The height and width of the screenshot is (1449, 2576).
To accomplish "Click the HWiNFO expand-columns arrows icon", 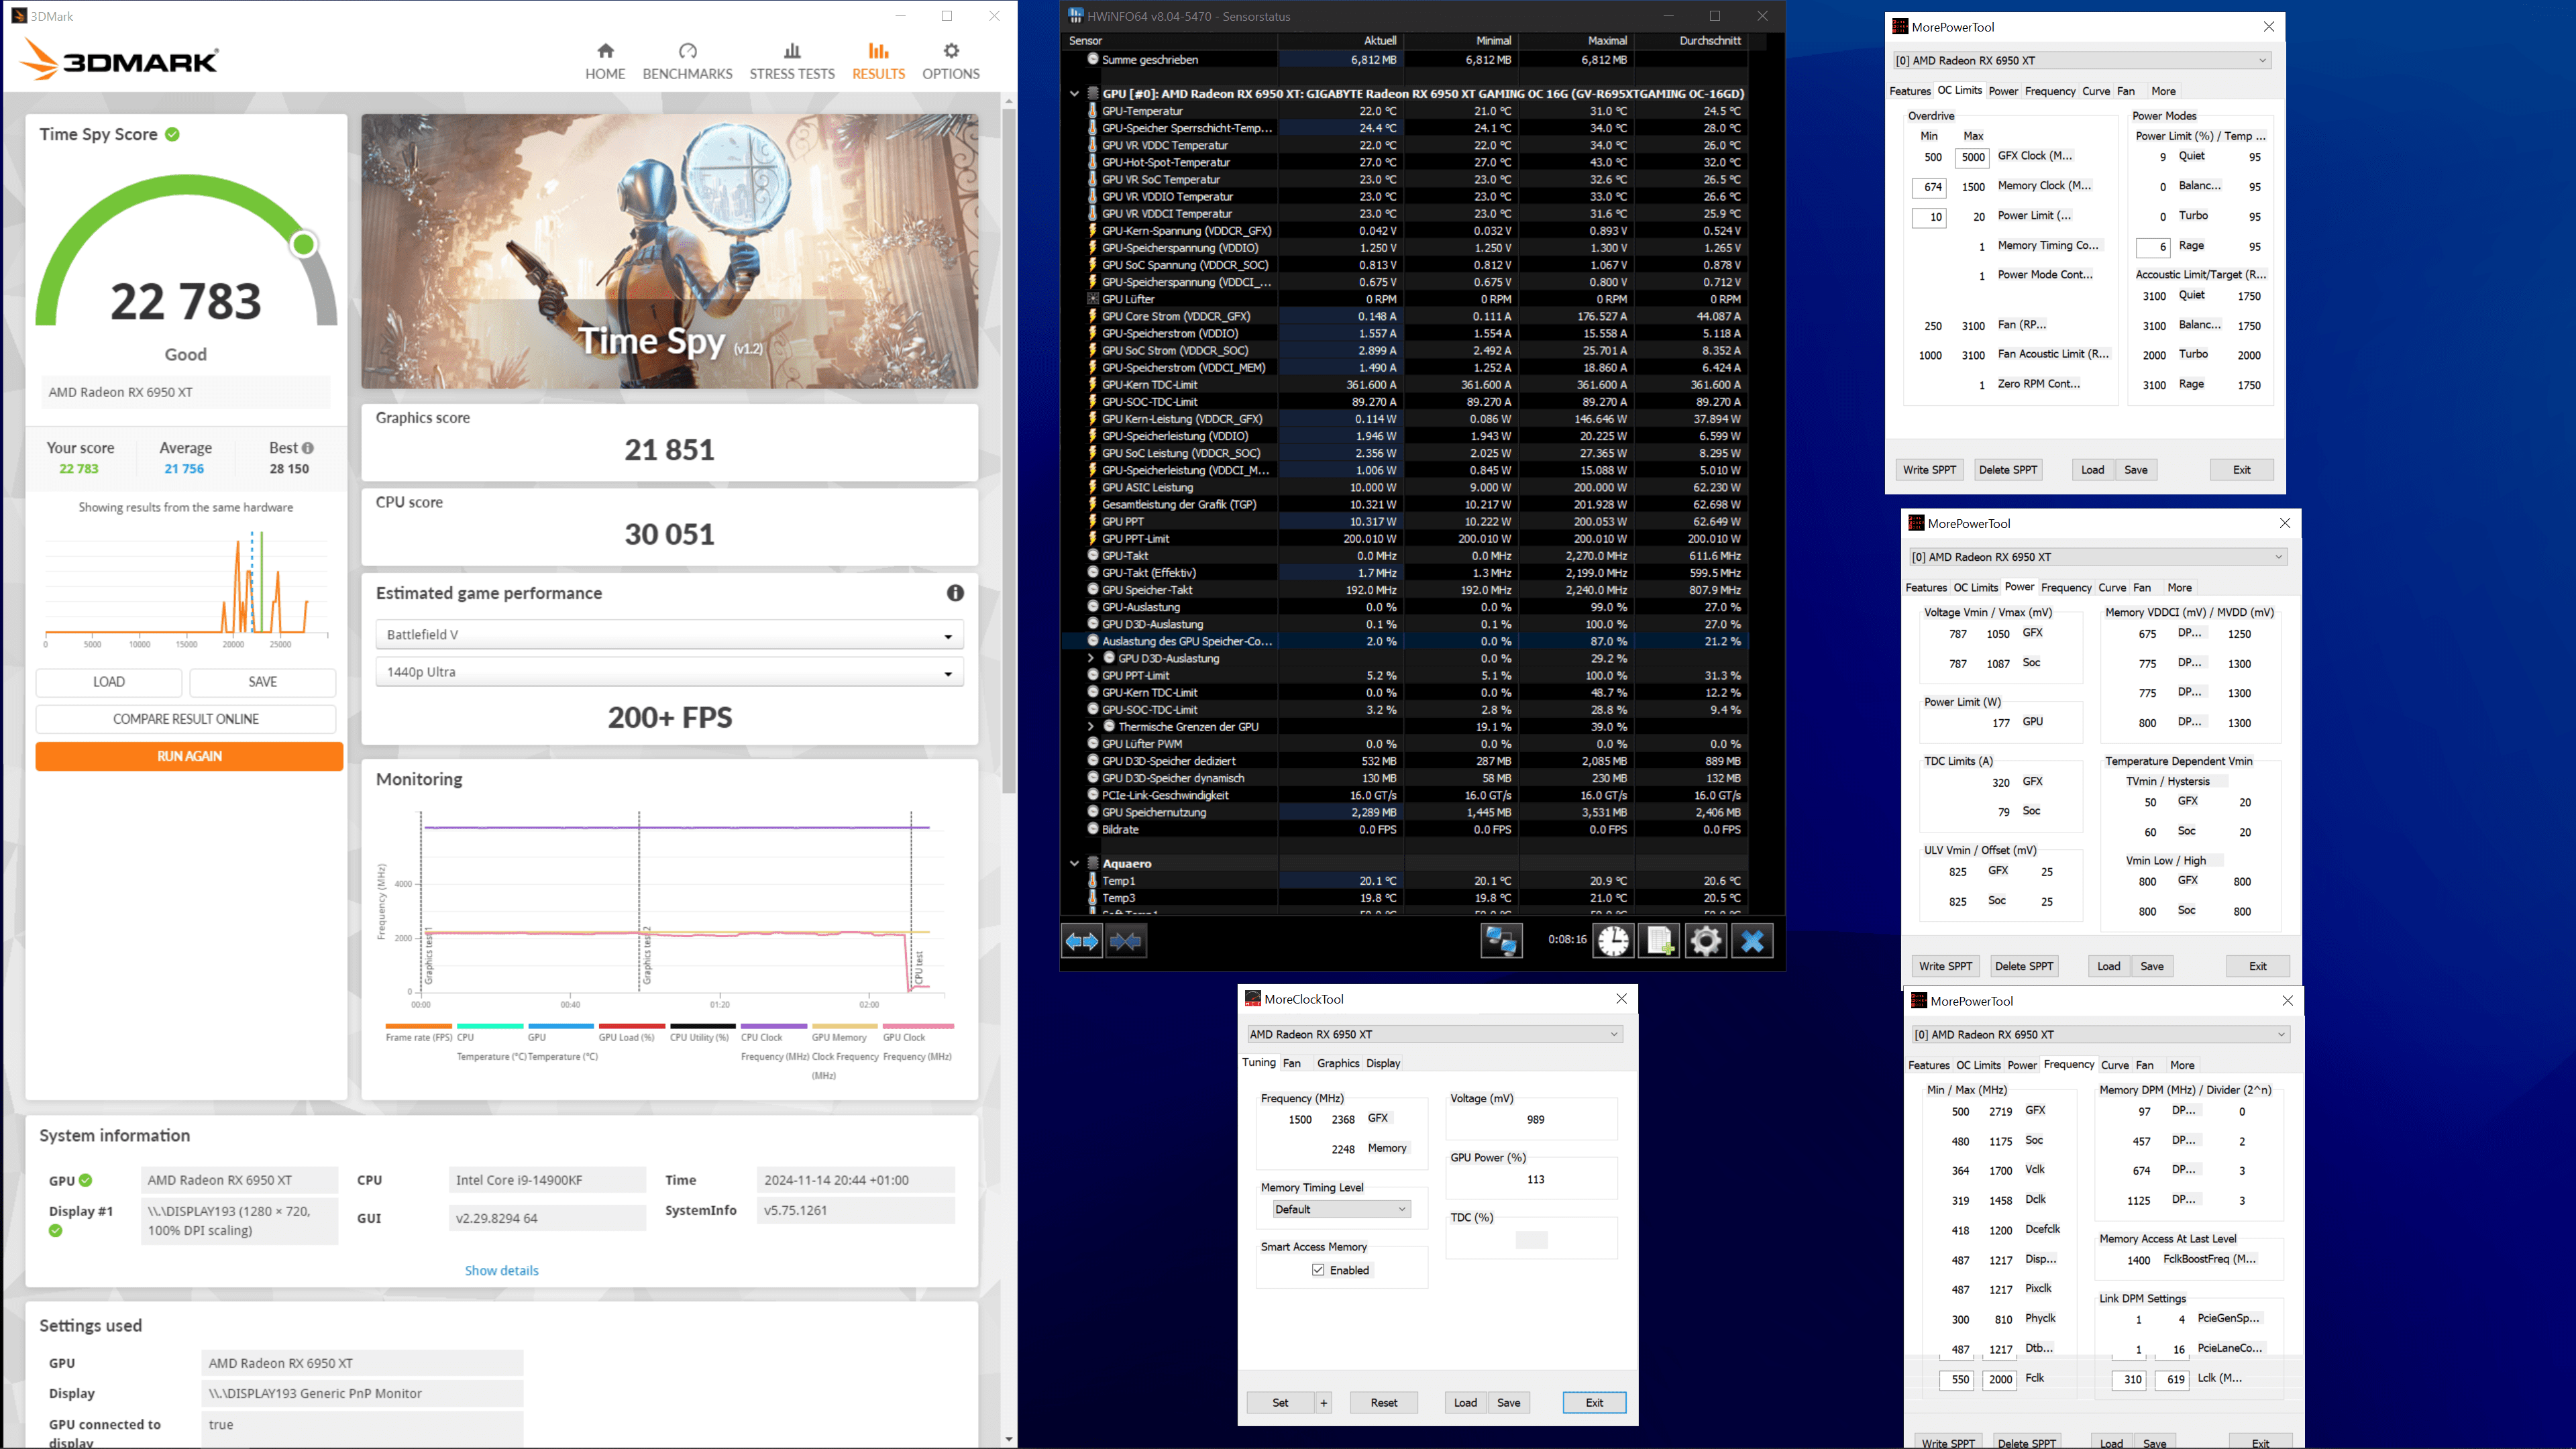I will tap(1081, 941).
